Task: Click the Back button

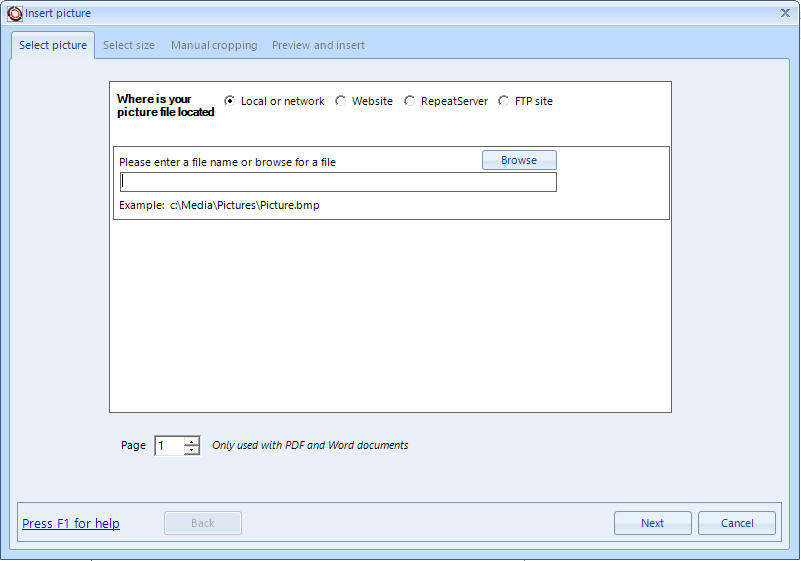Action: 203,523
